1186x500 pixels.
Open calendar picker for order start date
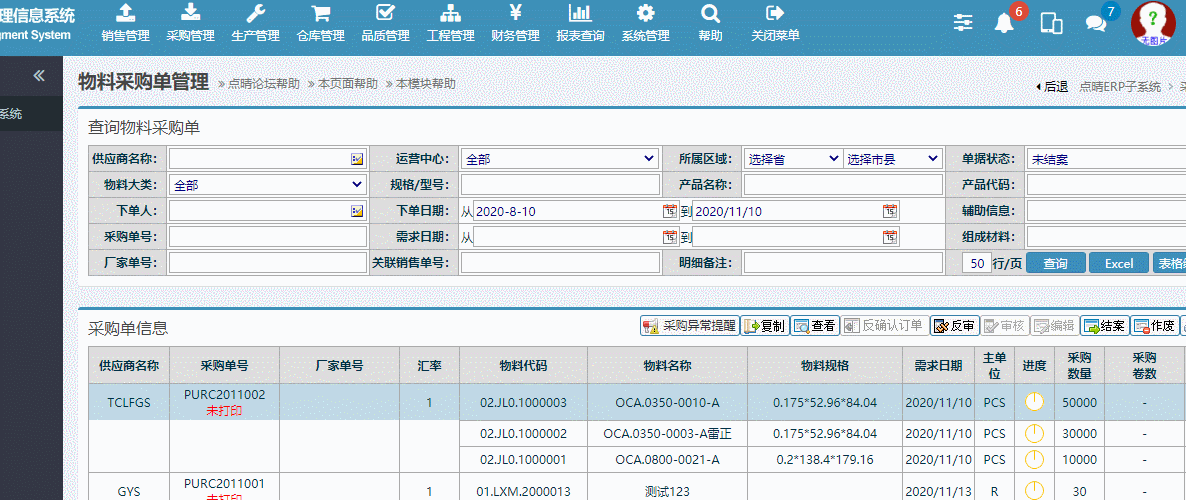point(669,211)
